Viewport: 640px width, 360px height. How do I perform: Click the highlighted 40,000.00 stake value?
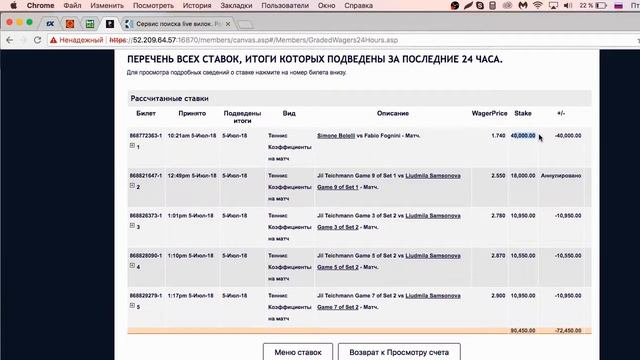click(523, 136)
